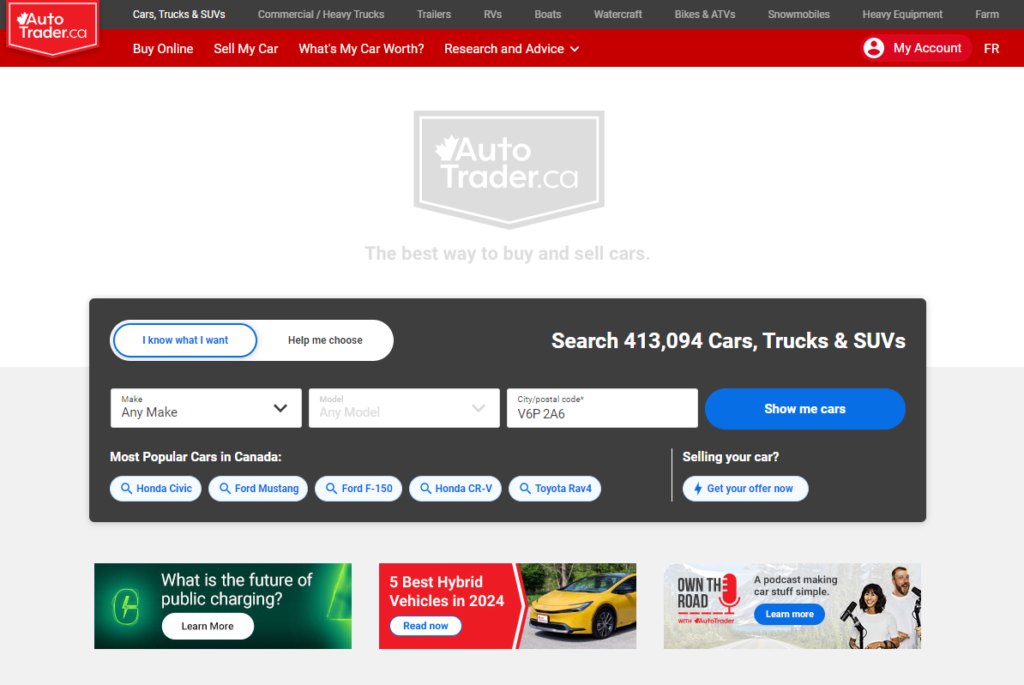Click Buy Online link

(163, 49)
